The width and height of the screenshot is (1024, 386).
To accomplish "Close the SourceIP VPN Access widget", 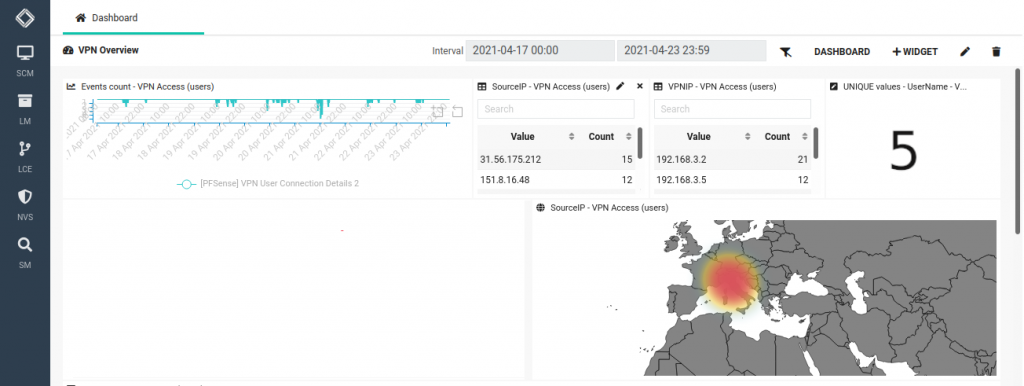I will (640, 86).
